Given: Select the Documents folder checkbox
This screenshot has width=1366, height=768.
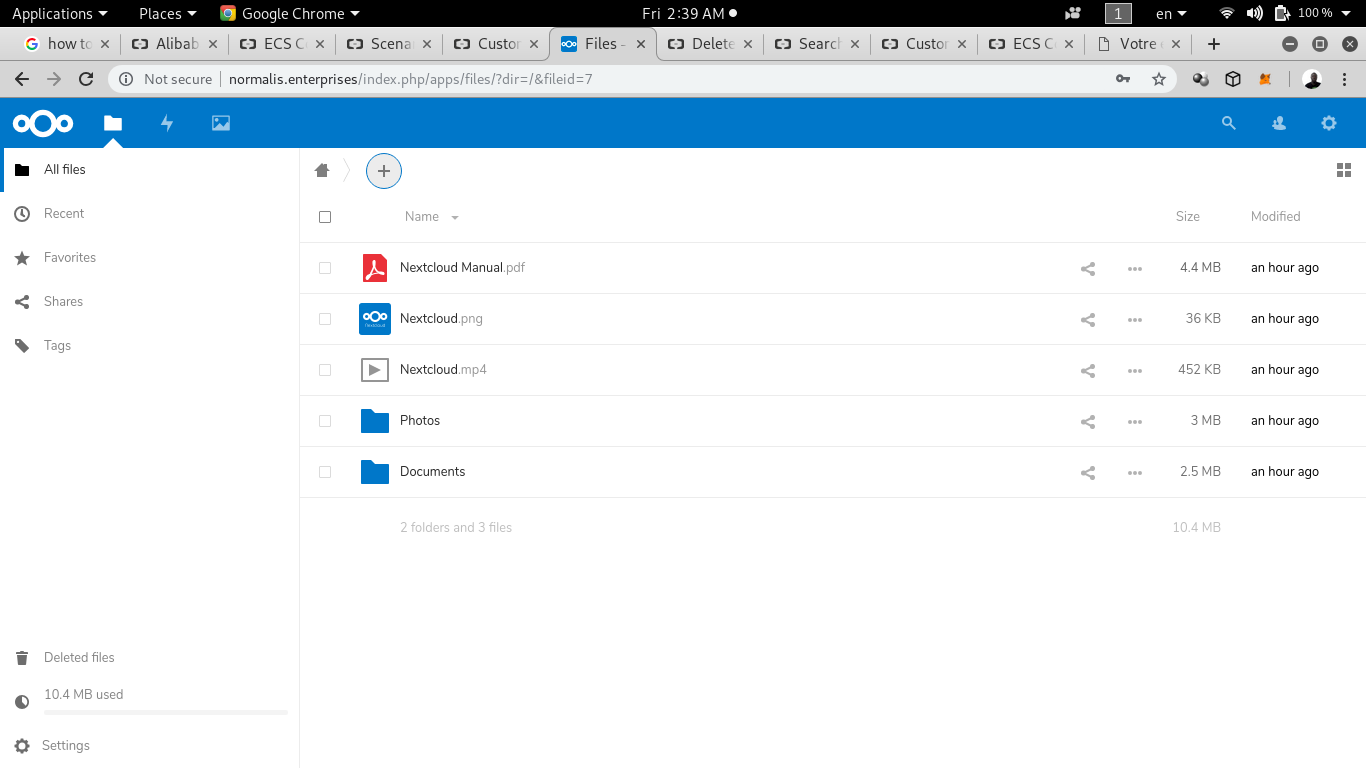Looking at the screenshot, I should point(325,472).
